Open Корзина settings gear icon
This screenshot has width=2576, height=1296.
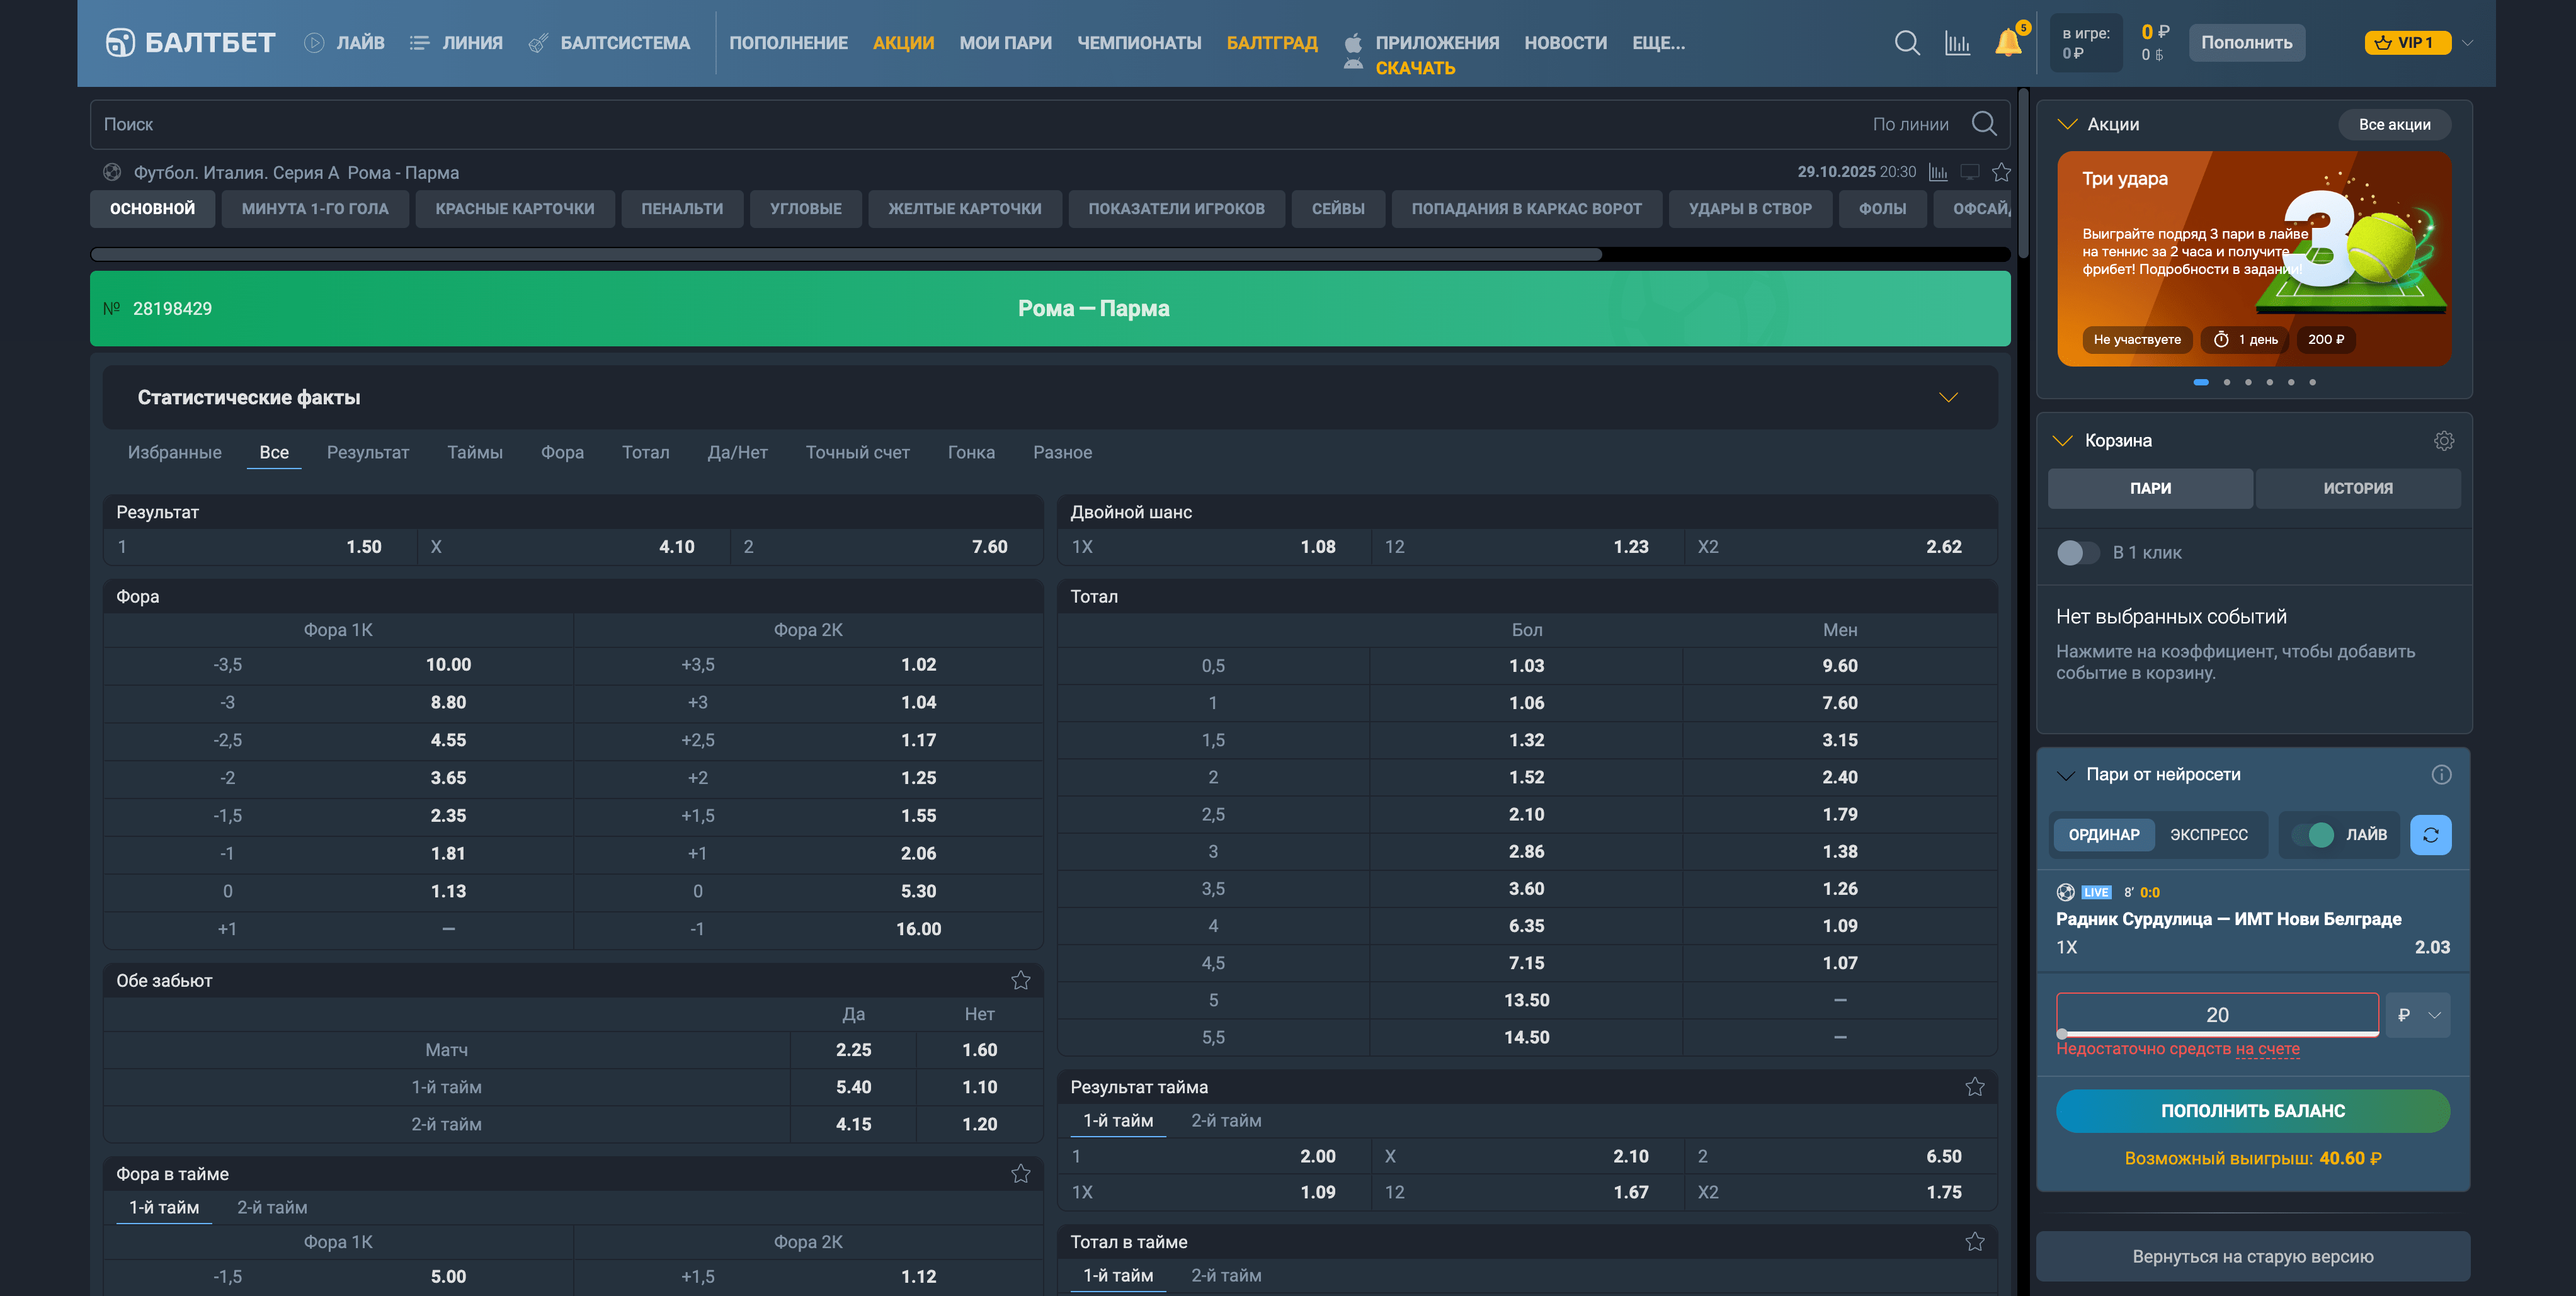coord(2444,441)
